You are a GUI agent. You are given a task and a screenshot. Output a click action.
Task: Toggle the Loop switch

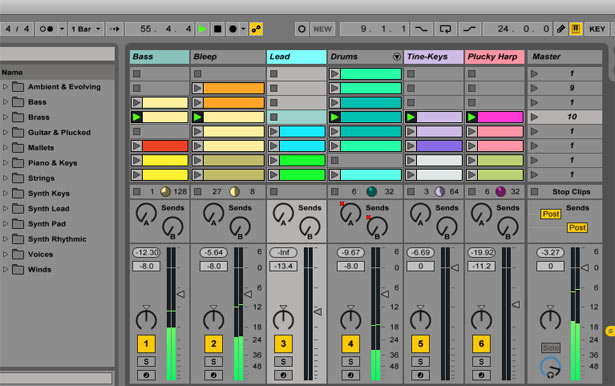click(445, 29)
